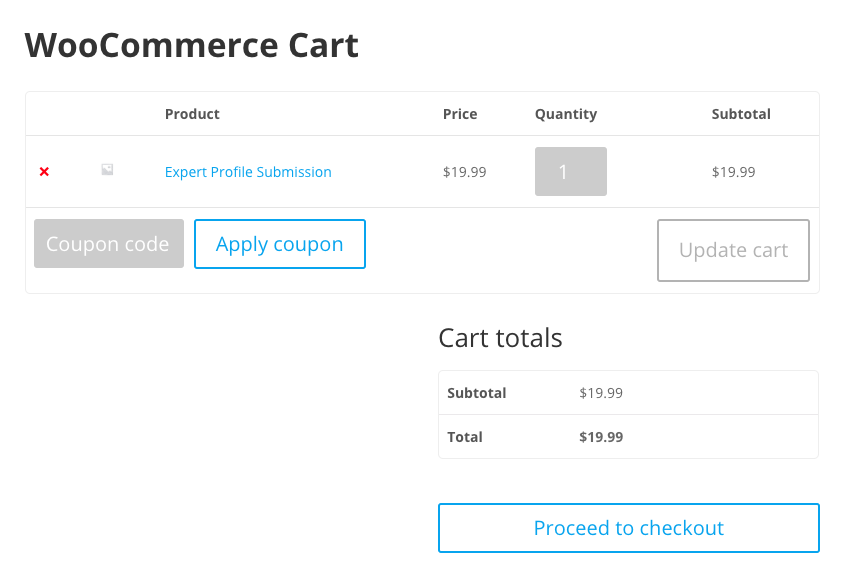Click the bold $19.99 total amount
This screenshot has height=580, width=856.
(601, 437)
